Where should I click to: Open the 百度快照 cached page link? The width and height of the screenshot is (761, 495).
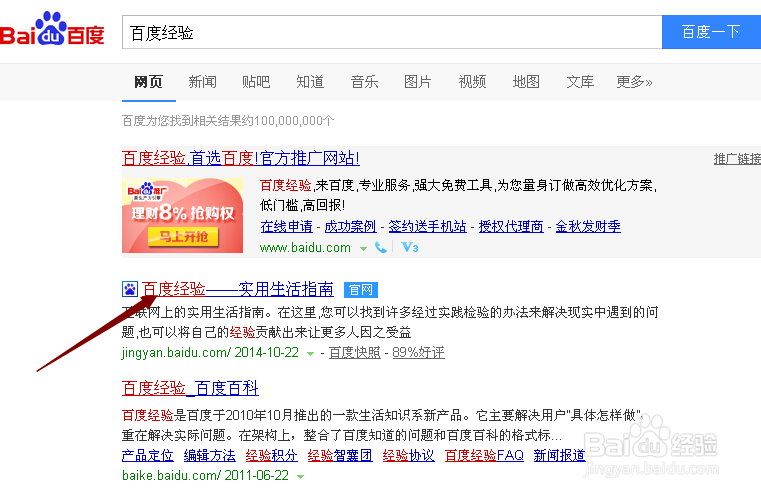[355, 352]
